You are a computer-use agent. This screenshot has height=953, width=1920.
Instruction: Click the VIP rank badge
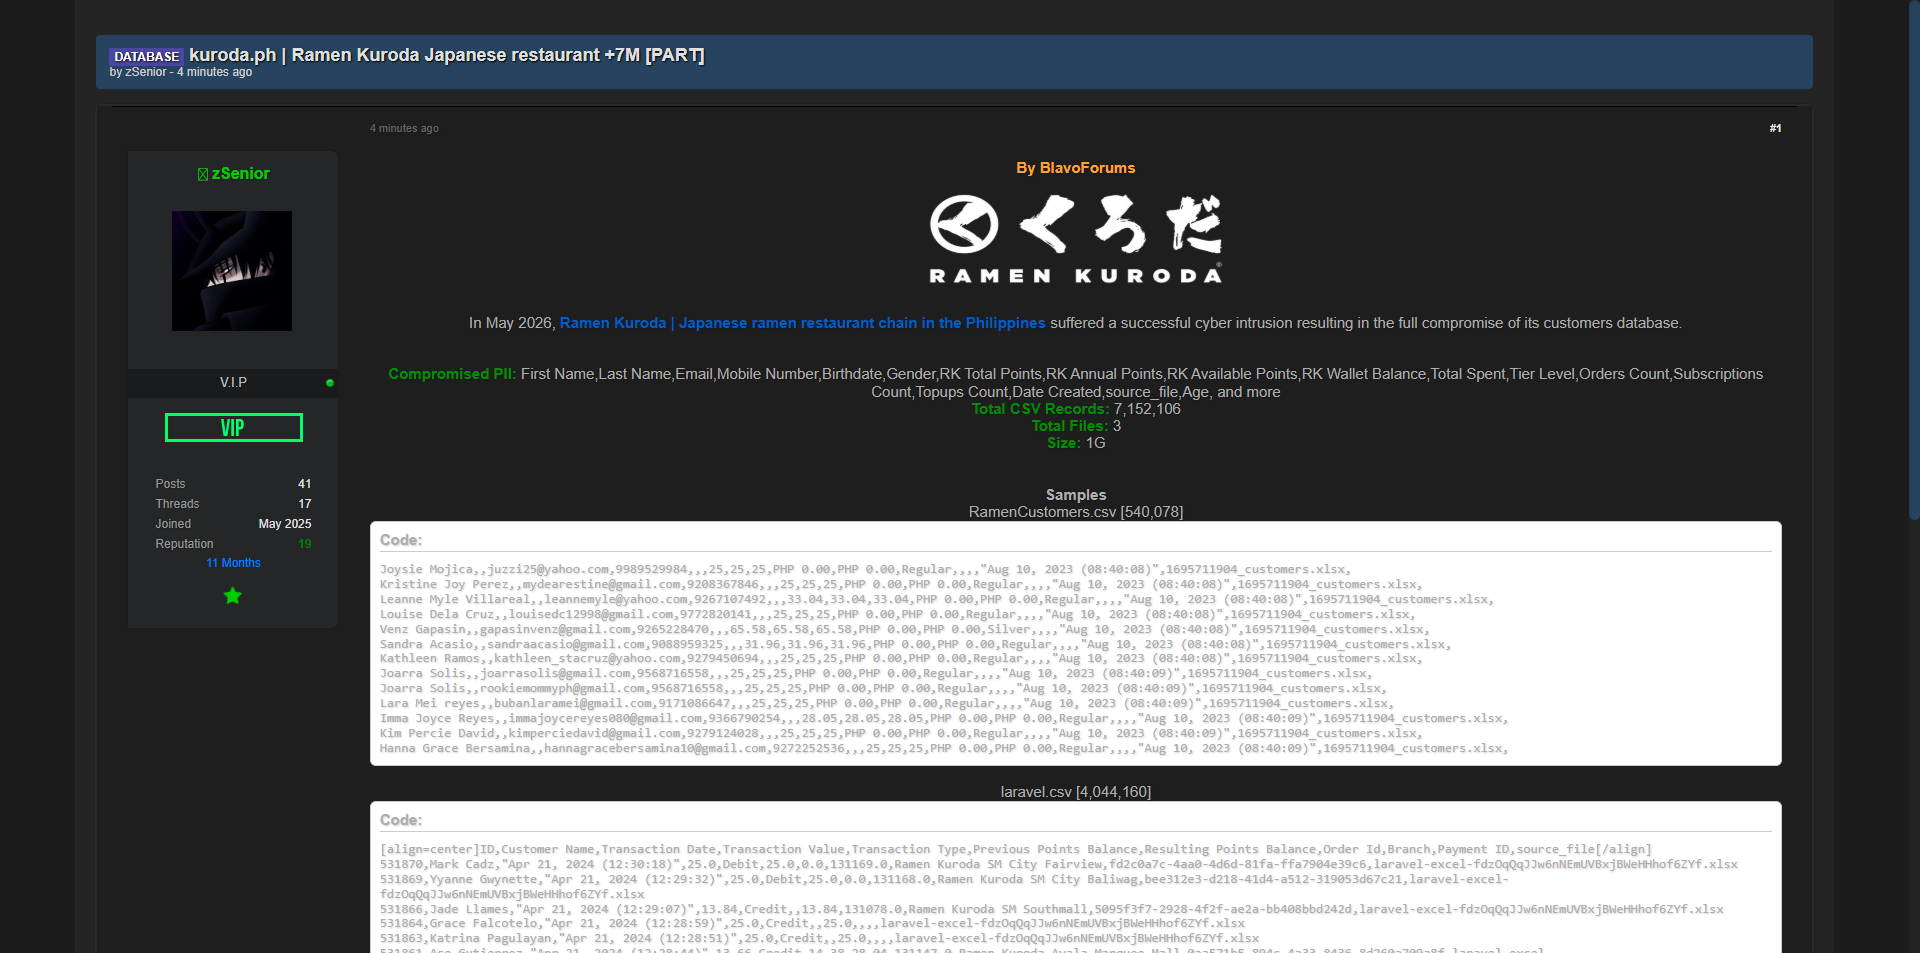coord(234,428)
